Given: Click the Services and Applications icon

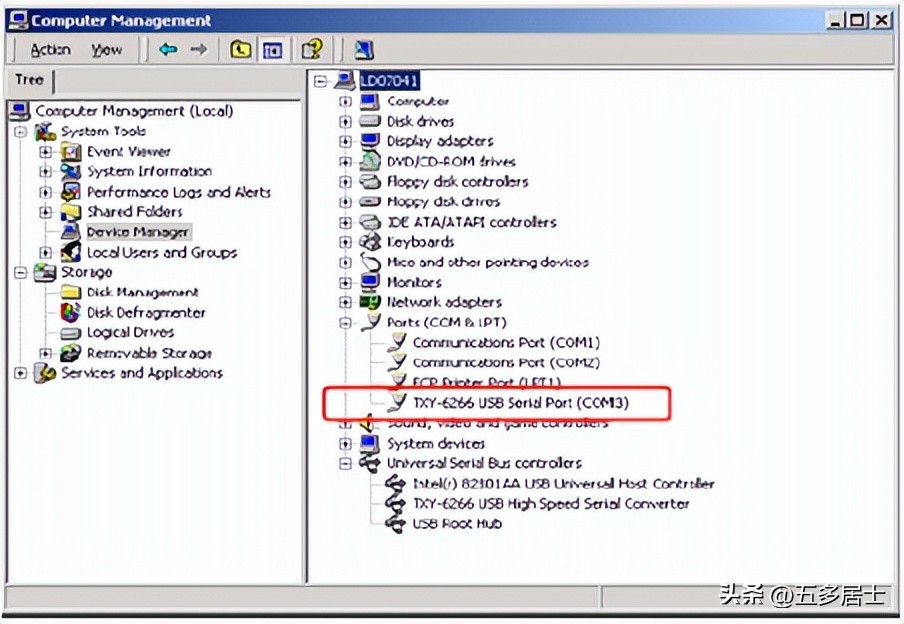Looking at the screenshot, I should pyautogui.click(x=44, y=373).
